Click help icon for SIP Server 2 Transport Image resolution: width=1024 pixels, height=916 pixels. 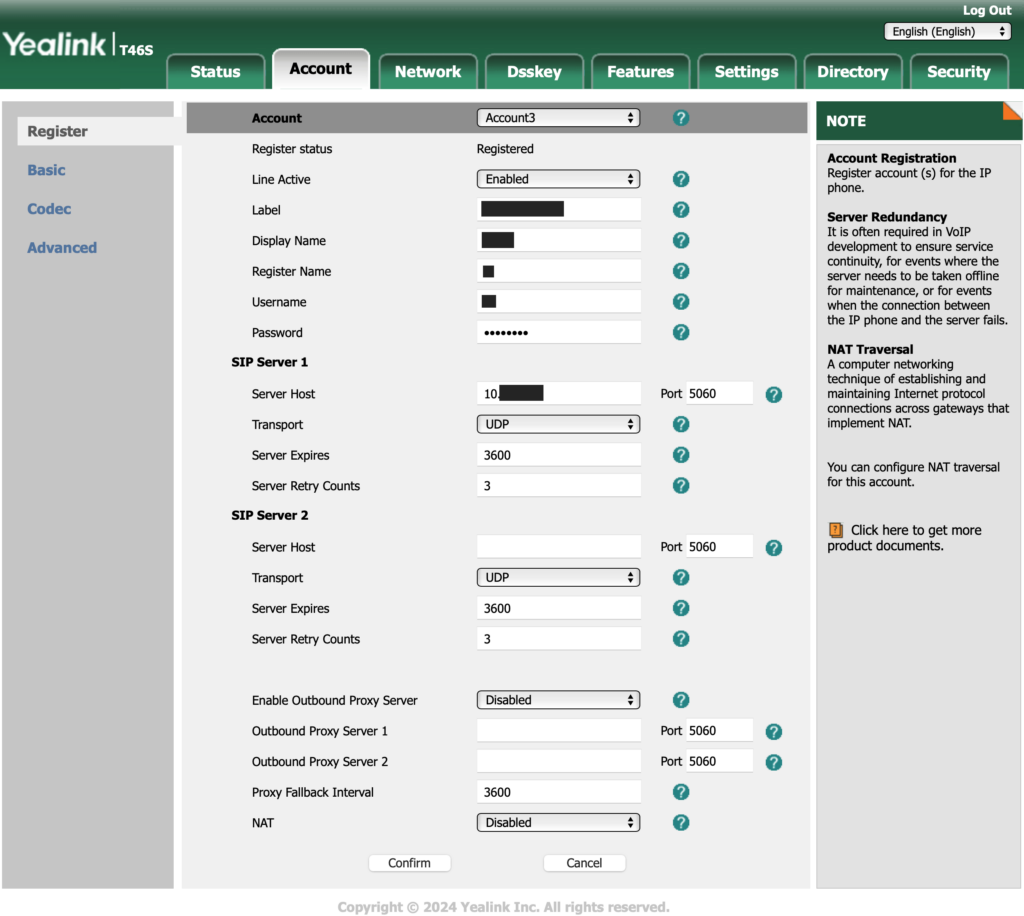(x=680, y=578)
